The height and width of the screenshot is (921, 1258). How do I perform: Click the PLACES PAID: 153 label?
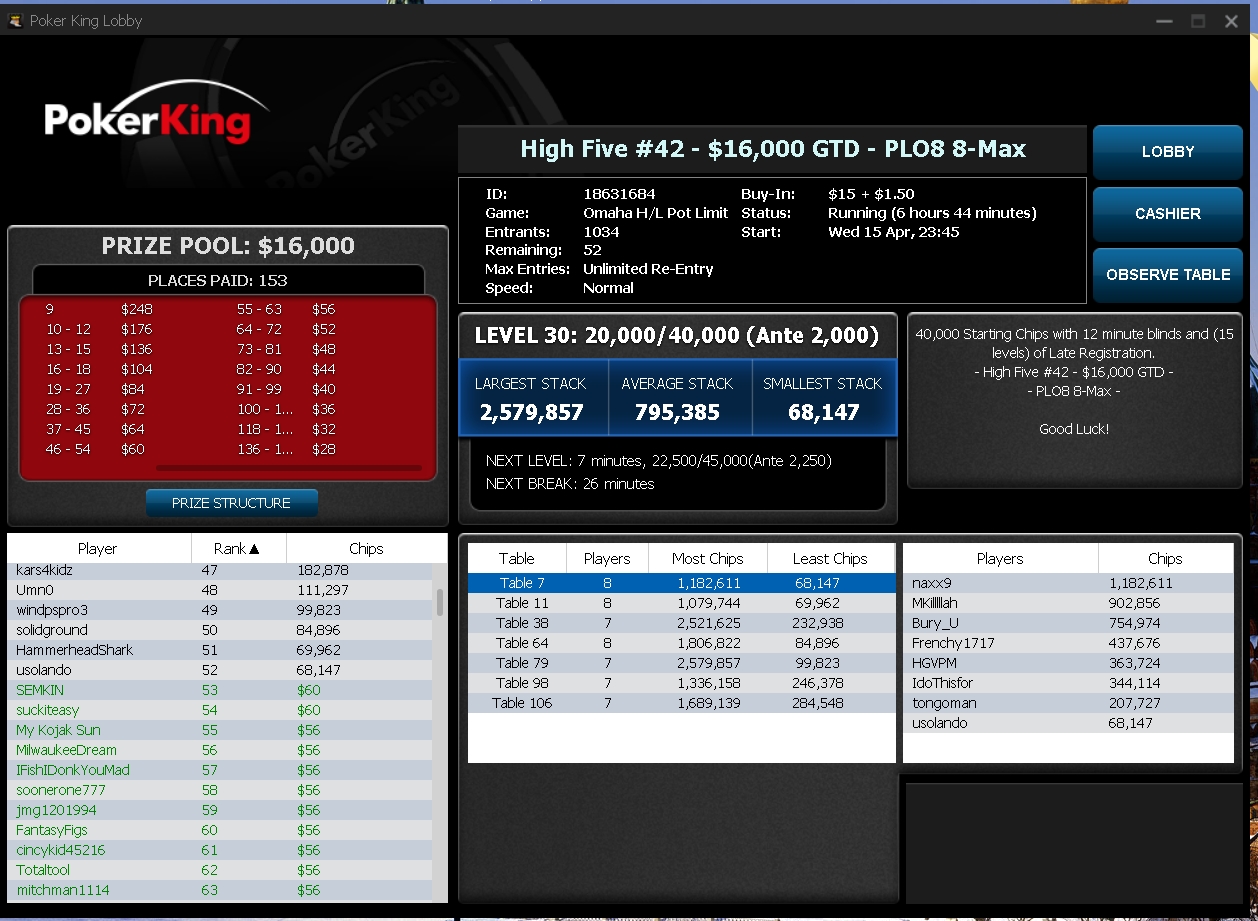click(217, 280)
